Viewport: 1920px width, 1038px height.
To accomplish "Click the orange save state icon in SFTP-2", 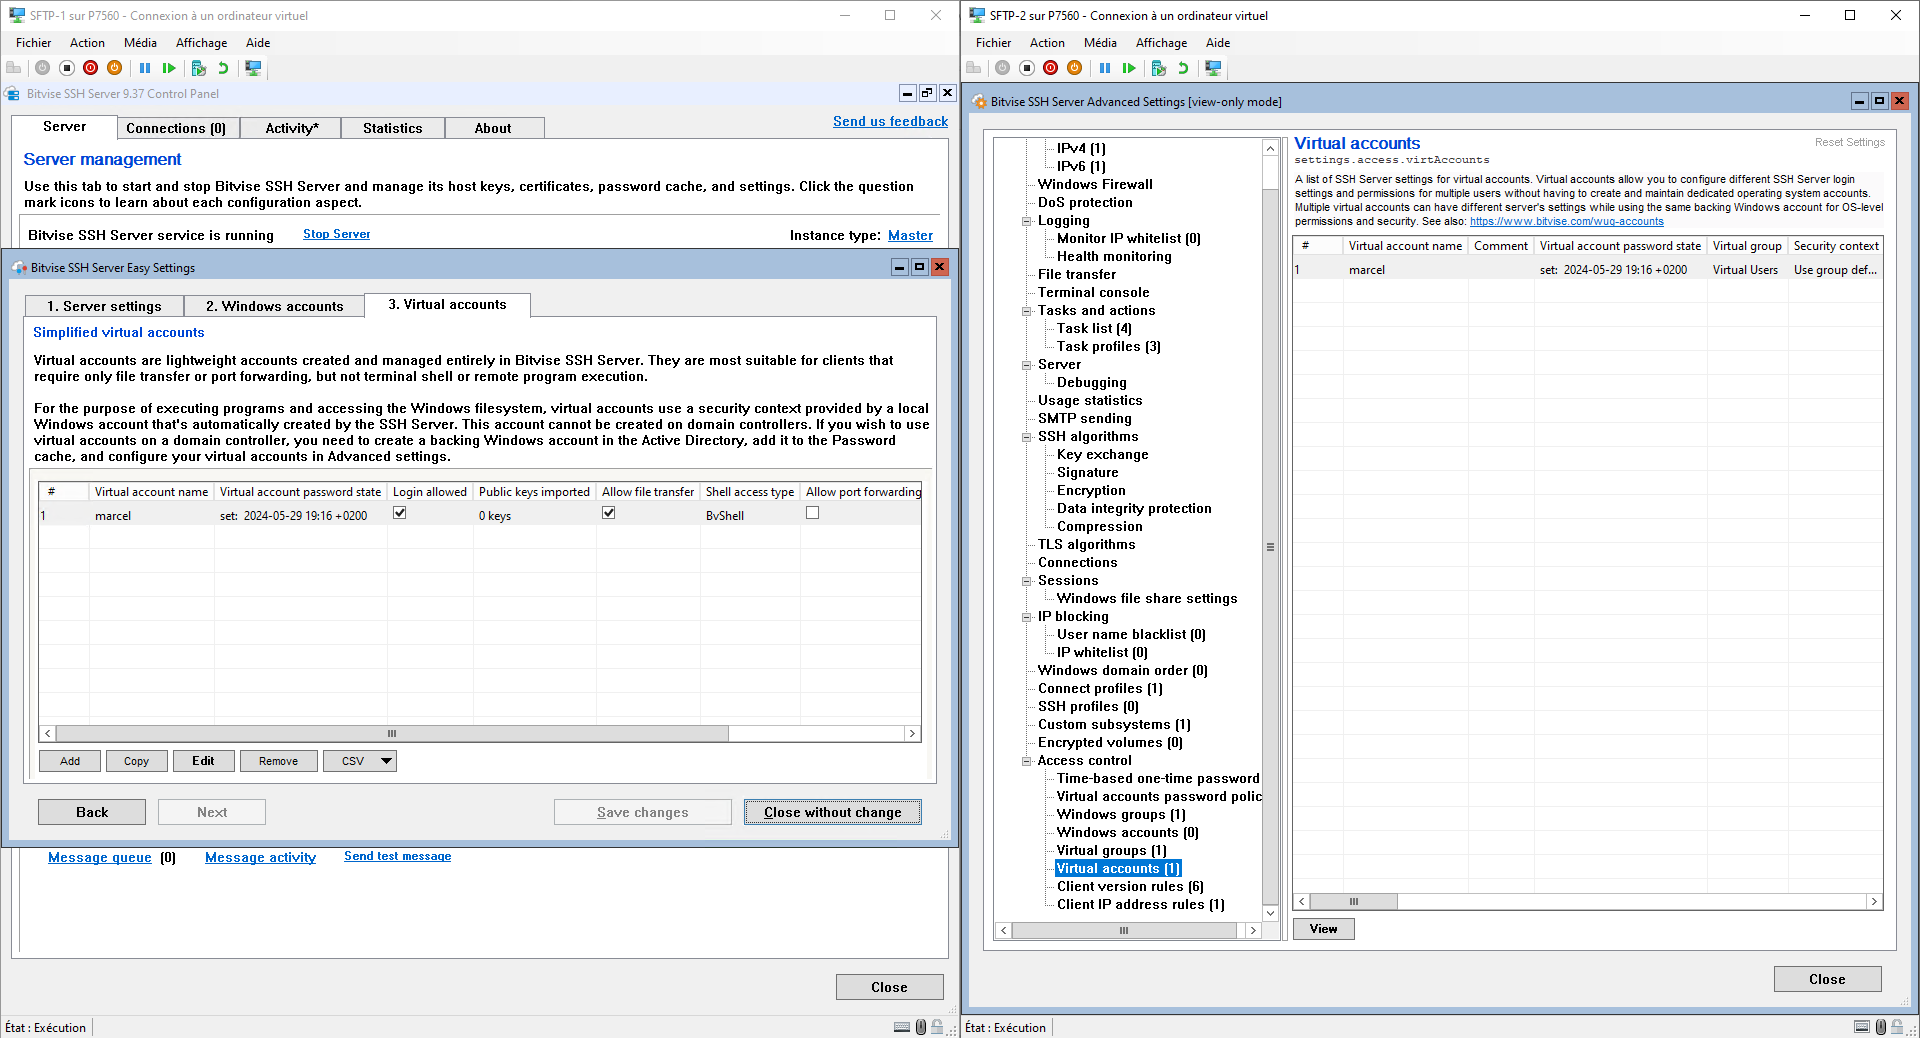I will [1075, 68].
